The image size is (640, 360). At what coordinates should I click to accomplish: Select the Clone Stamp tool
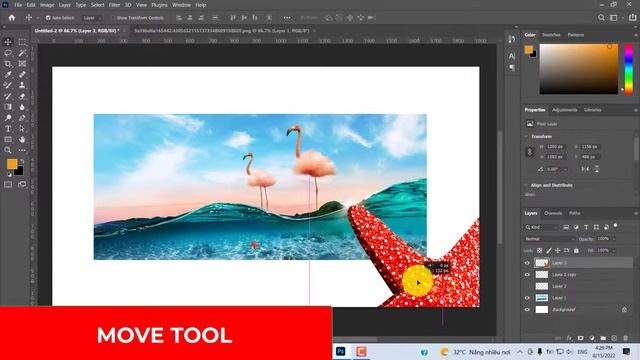pyautogui.click(x=22, y=85)
